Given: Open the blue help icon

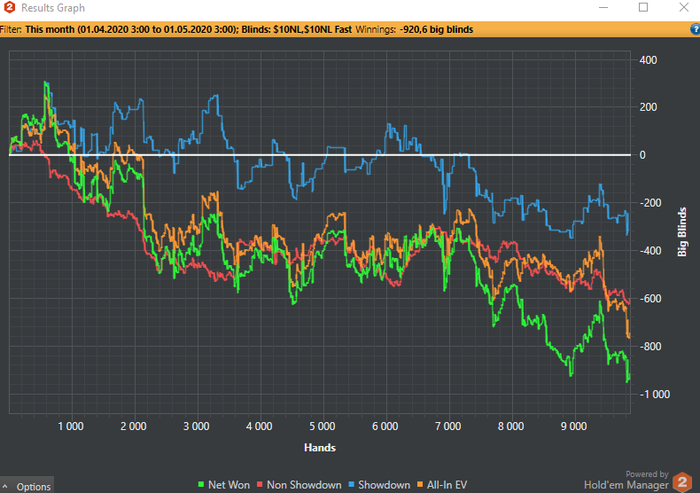Looking at the screenshot, I should (695, 29).
